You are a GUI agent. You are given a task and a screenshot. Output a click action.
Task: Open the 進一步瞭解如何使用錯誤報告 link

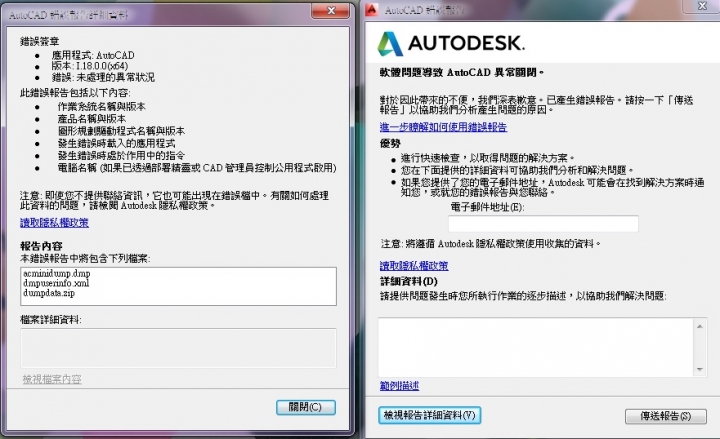pos(443,127)
